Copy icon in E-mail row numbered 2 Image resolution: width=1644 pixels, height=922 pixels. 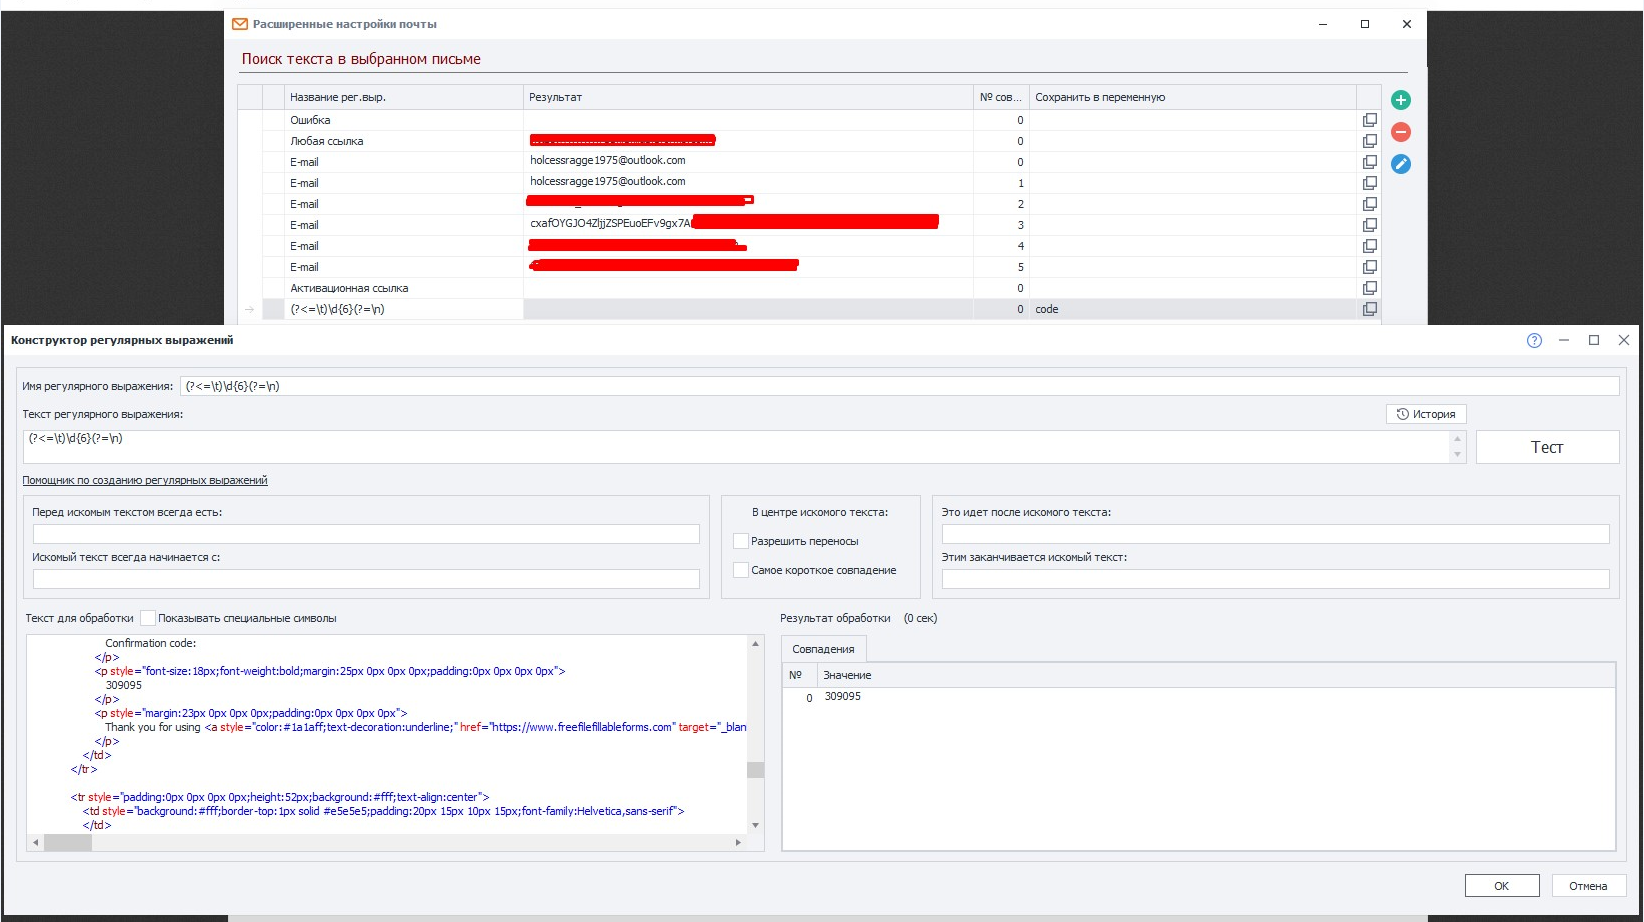click(x=1370, y=204)
